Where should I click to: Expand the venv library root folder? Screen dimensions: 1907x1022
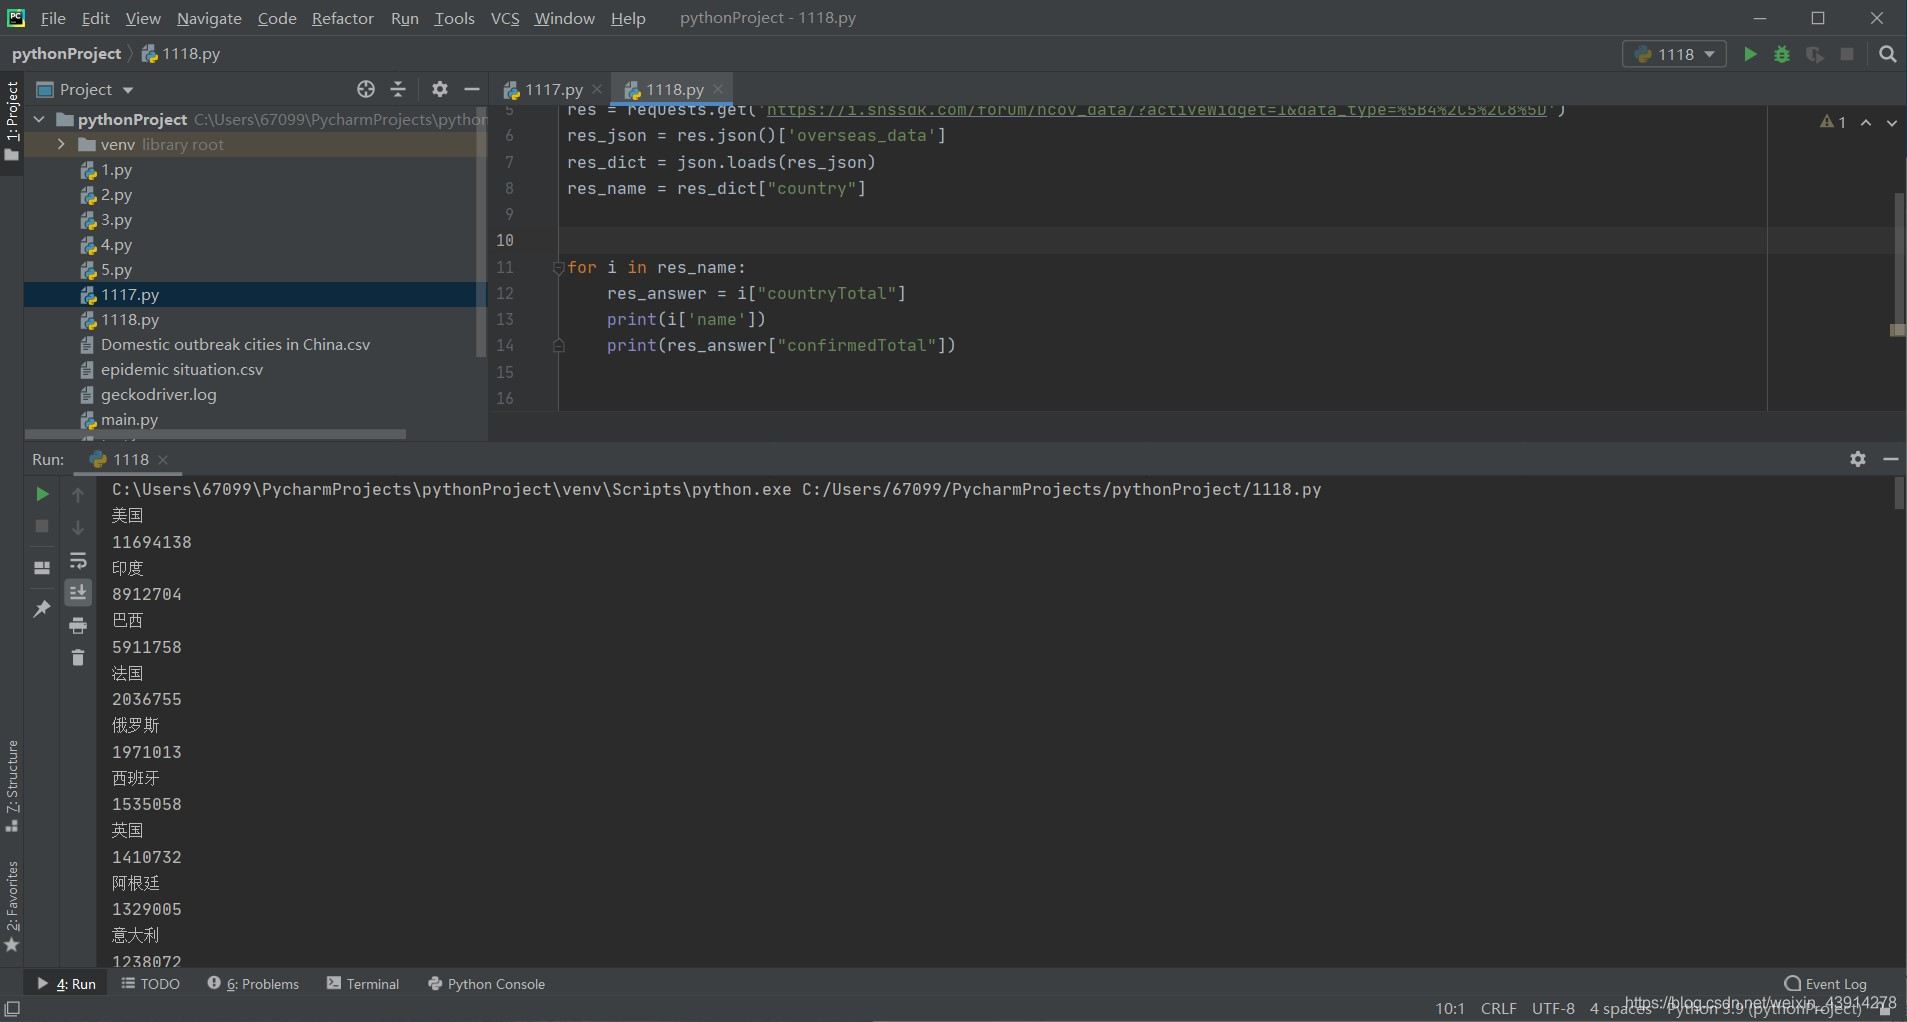[x=61, y=144]
